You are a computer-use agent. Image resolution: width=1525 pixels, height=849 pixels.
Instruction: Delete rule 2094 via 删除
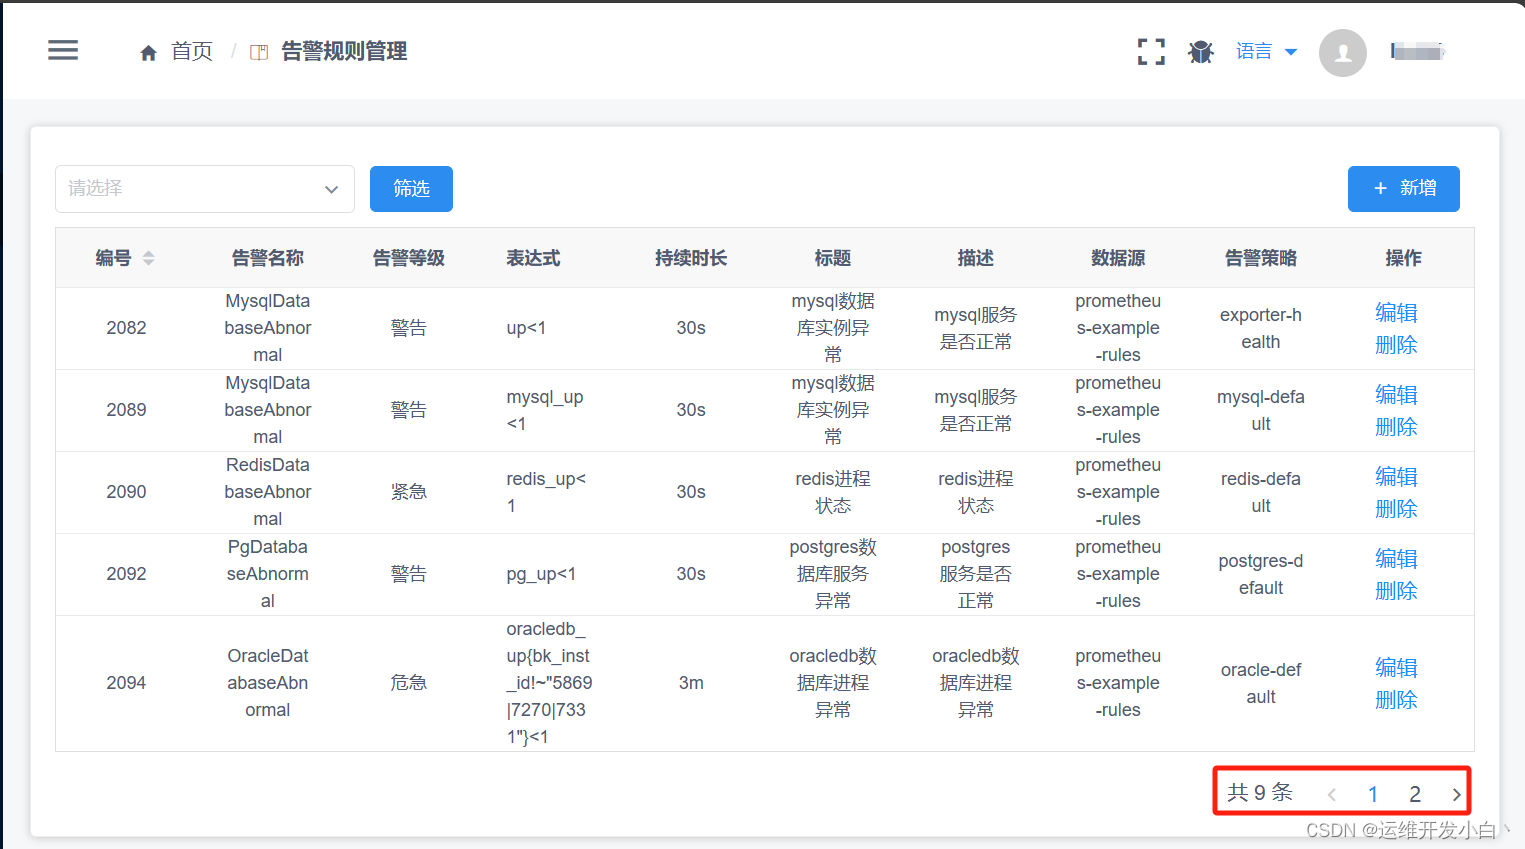pos(1396,700)
